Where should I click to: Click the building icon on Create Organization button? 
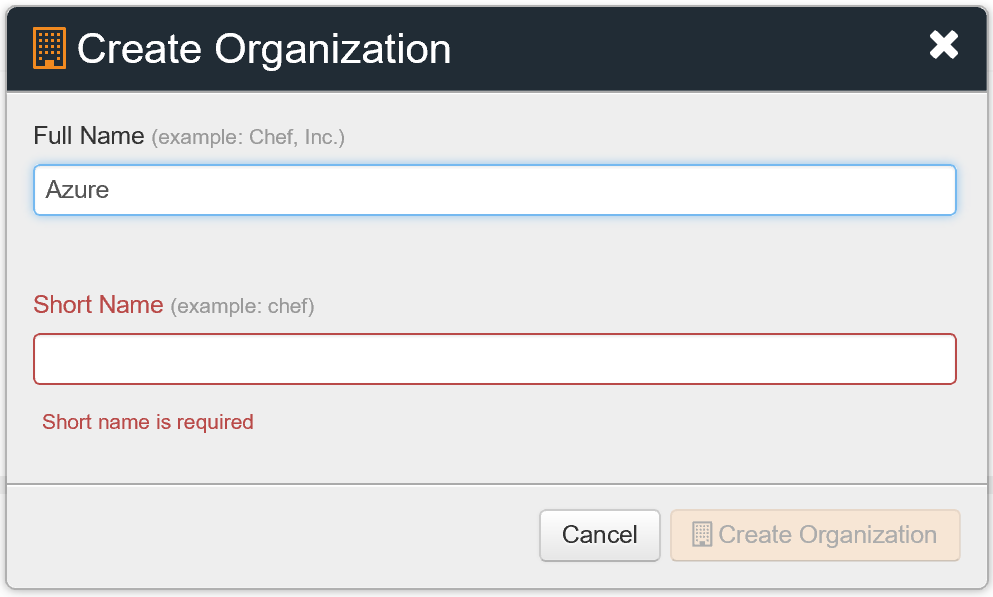(x=702, y=535)
